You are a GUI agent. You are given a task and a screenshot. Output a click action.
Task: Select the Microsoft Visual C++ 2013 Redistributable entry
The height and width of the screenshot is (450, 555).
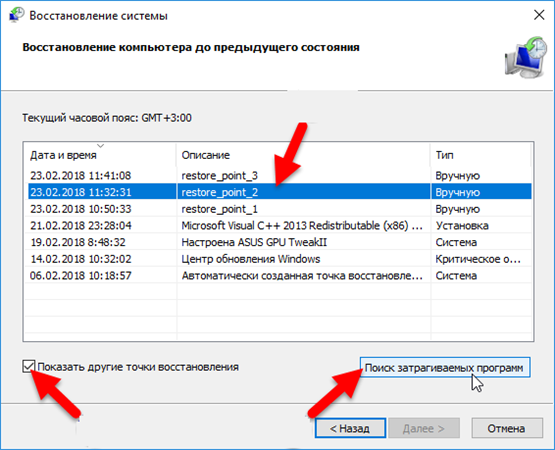280,226
